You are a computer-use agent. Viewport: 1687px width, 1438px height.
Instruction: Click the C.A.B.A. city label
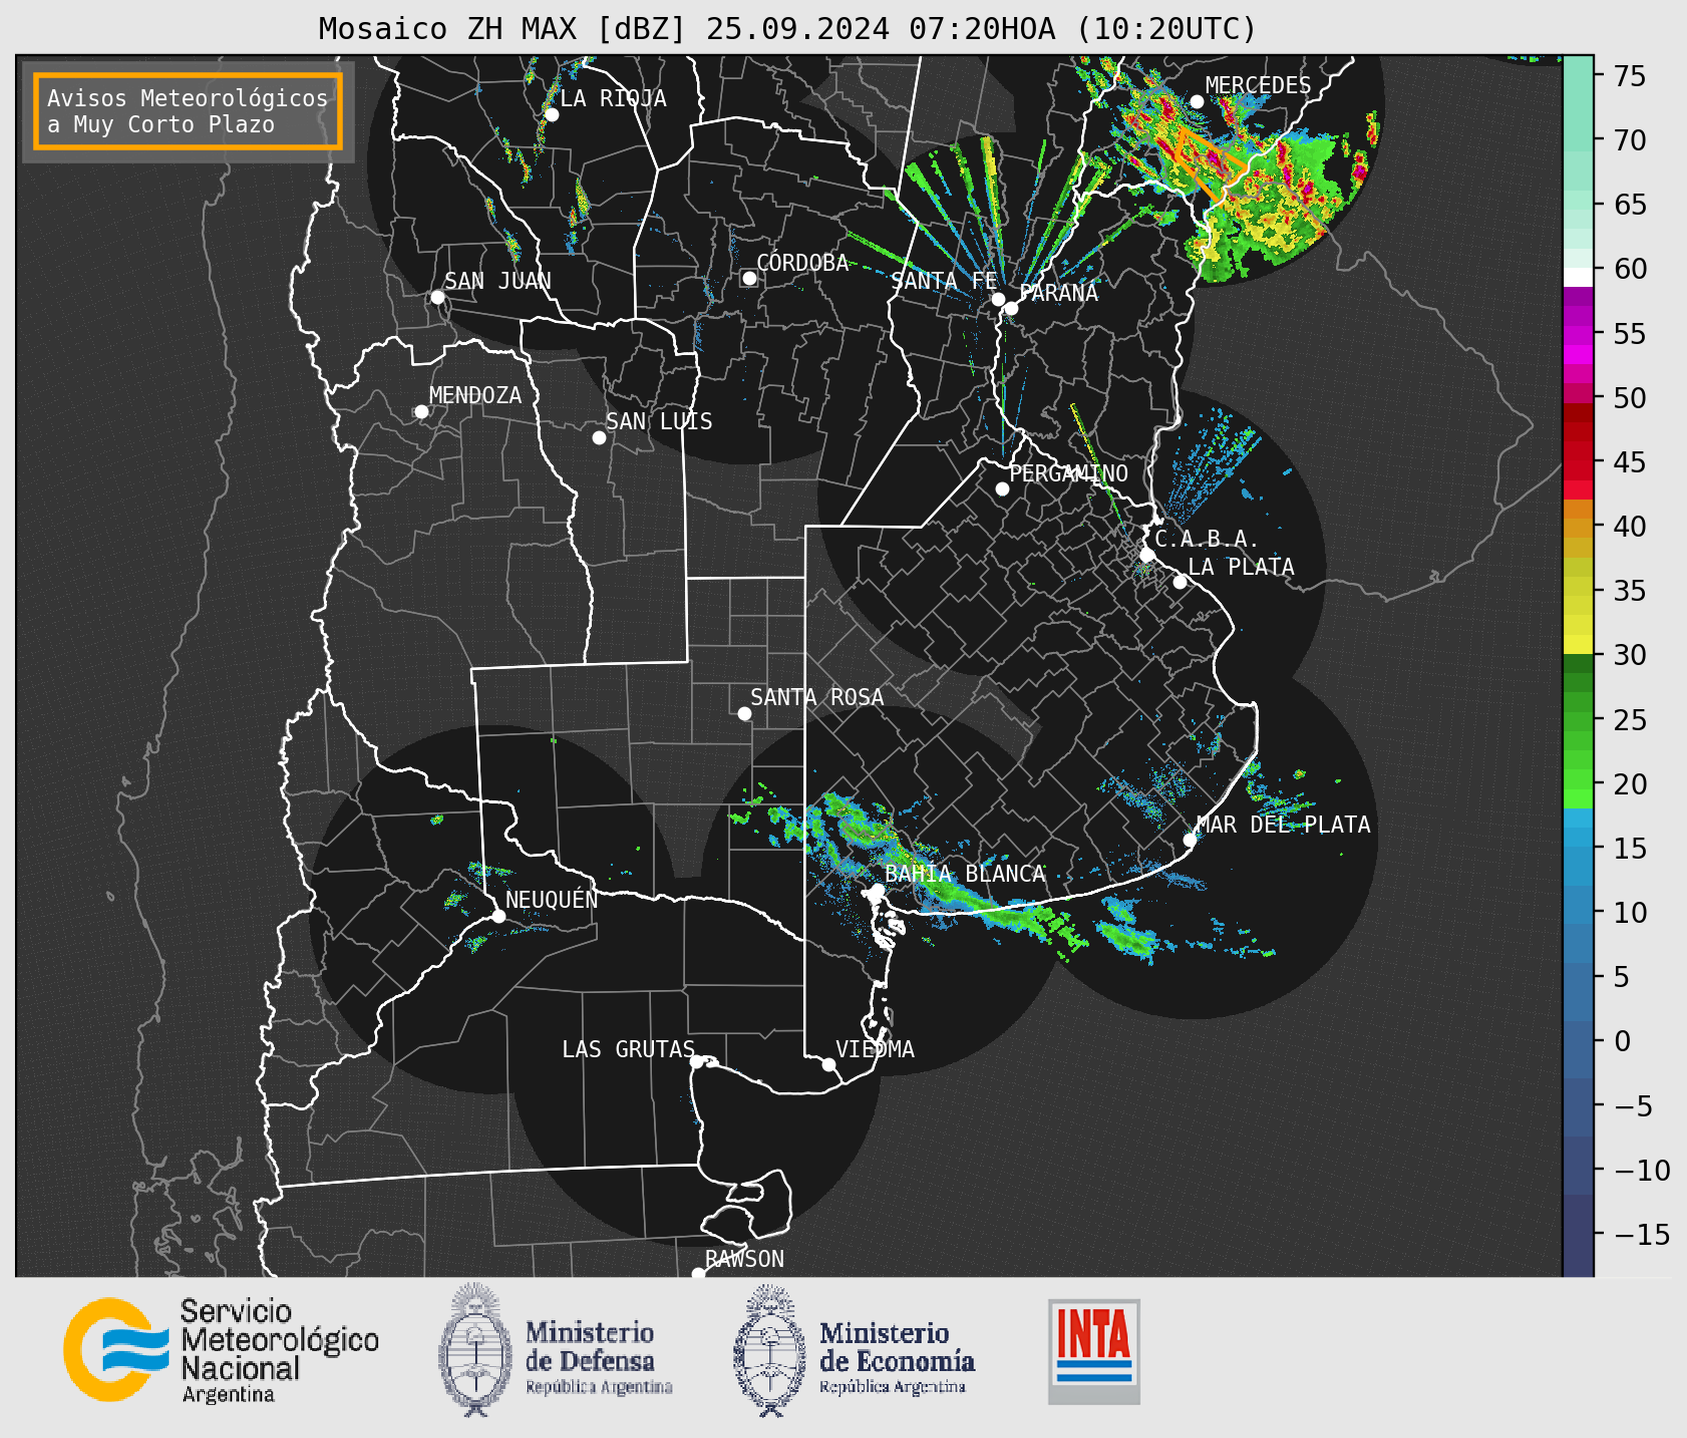pyautogui.click(x=1207, y=539)
